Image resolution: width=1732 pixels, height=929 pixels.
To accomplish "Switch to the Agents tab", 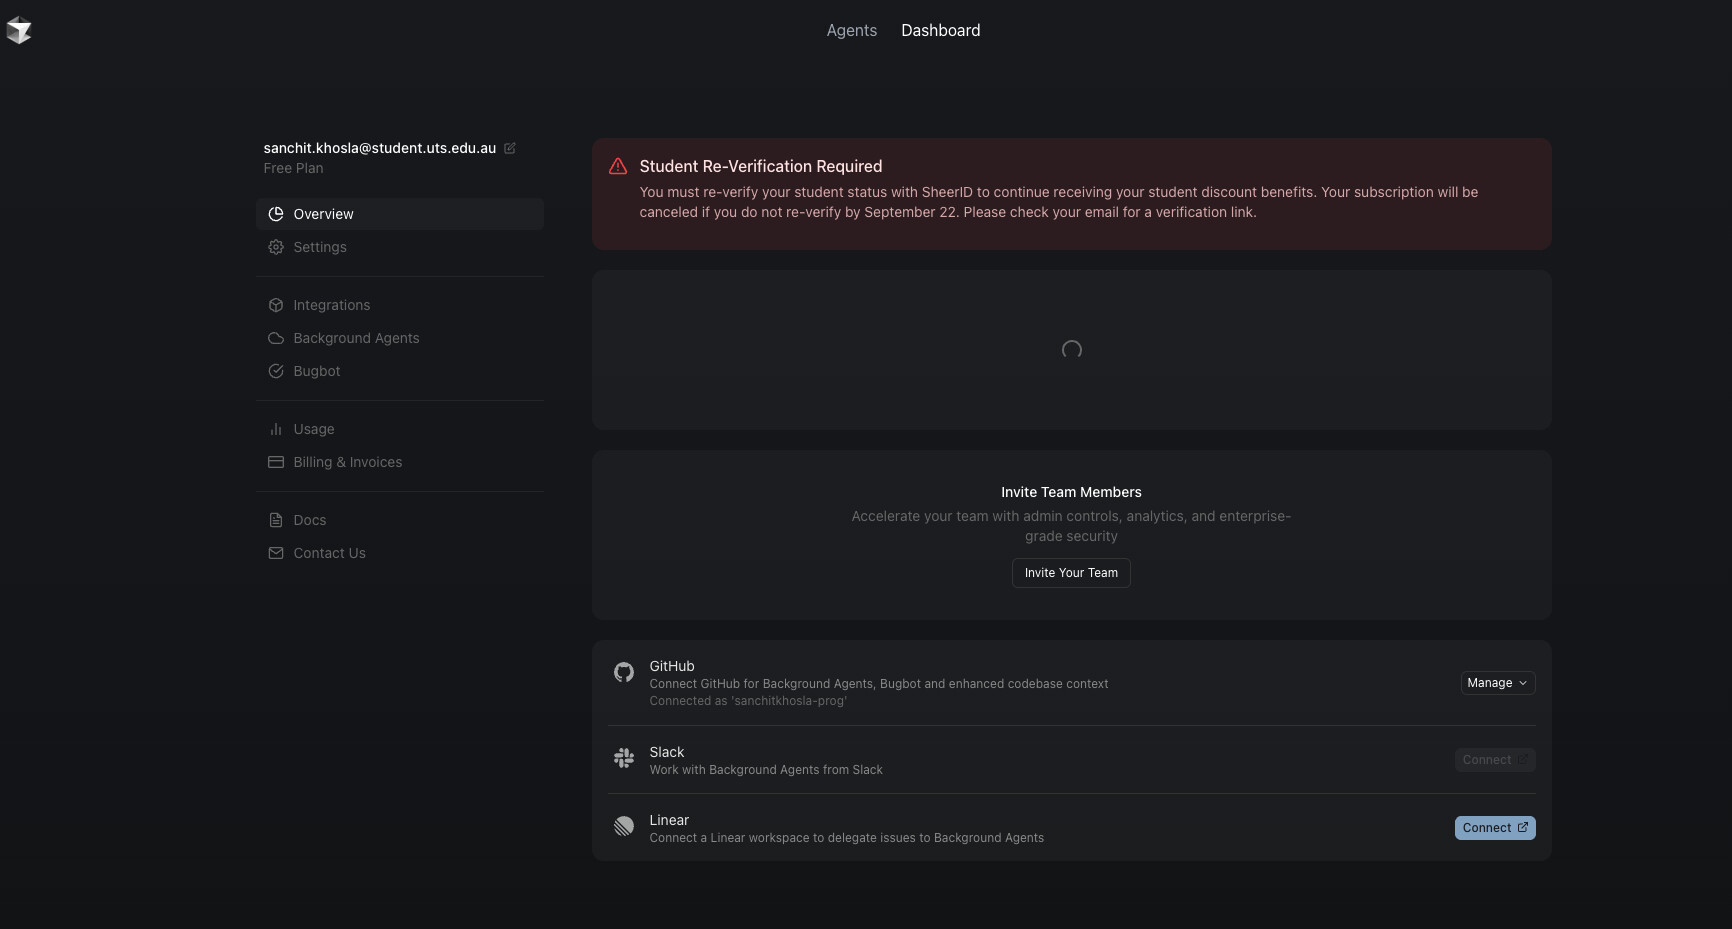I will tap(851, 31).
